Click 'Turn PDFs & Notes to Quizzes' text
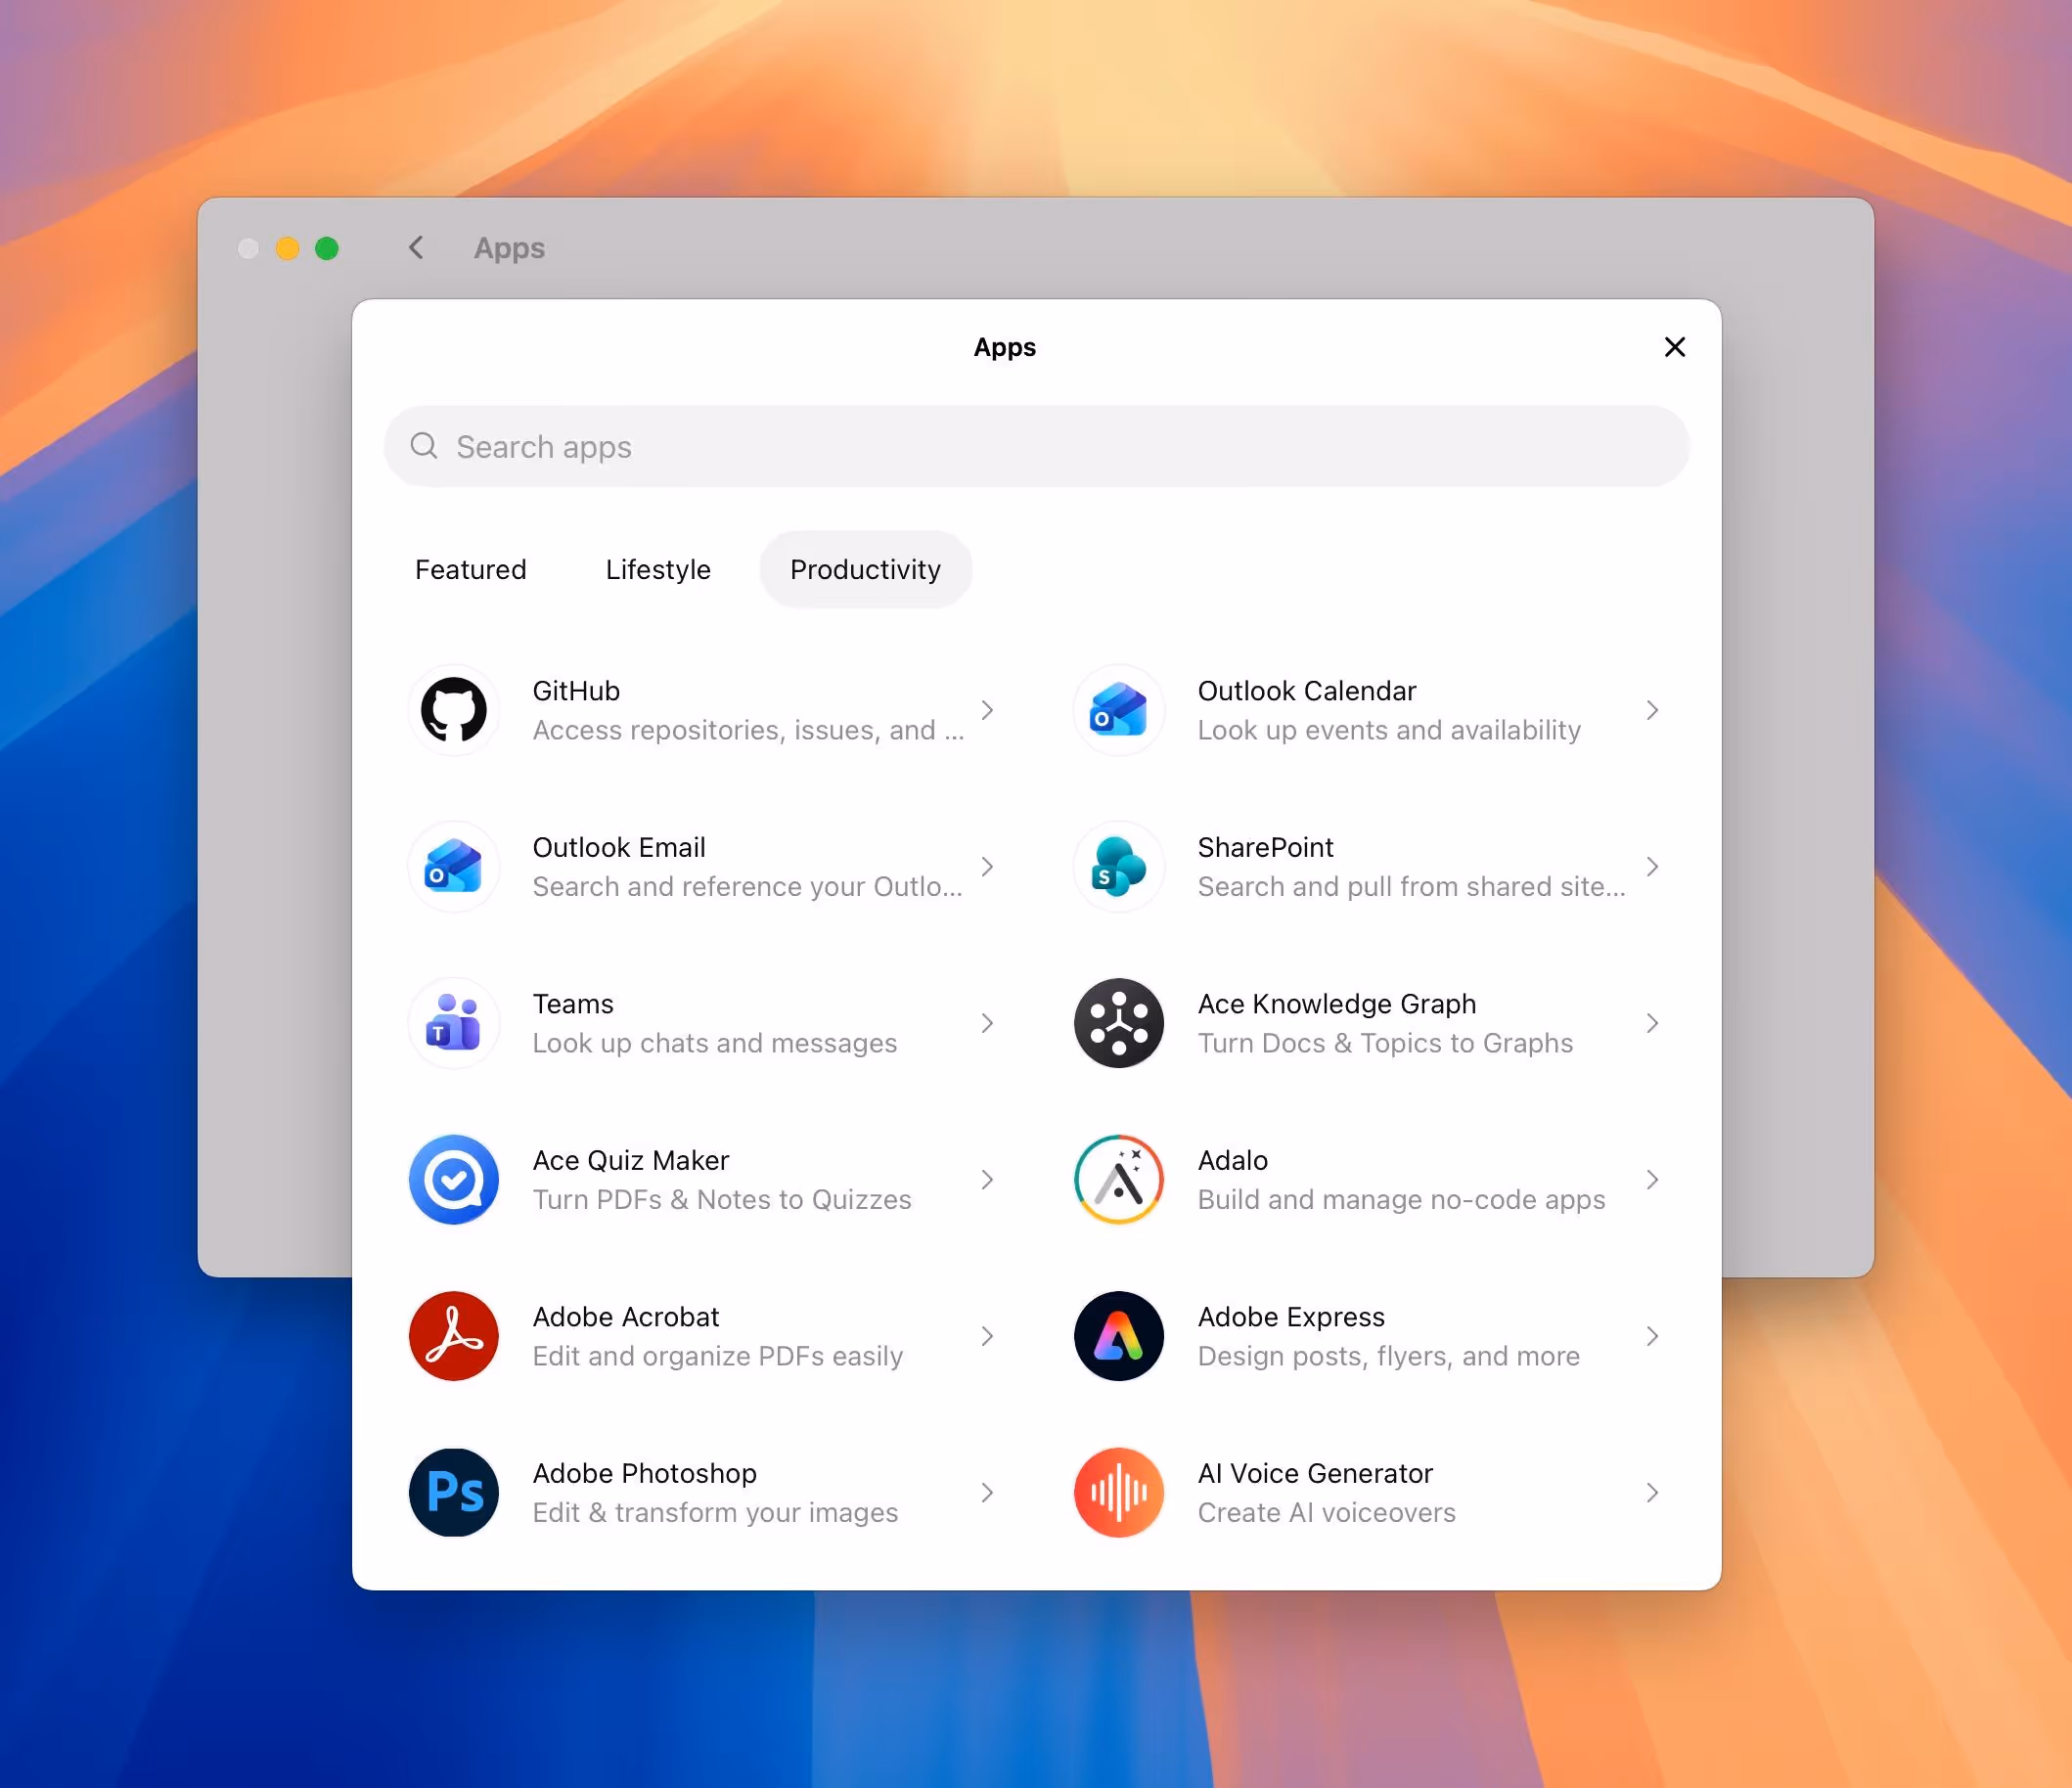Screen dimensions: 2072x1788 tap(722, 1199)
